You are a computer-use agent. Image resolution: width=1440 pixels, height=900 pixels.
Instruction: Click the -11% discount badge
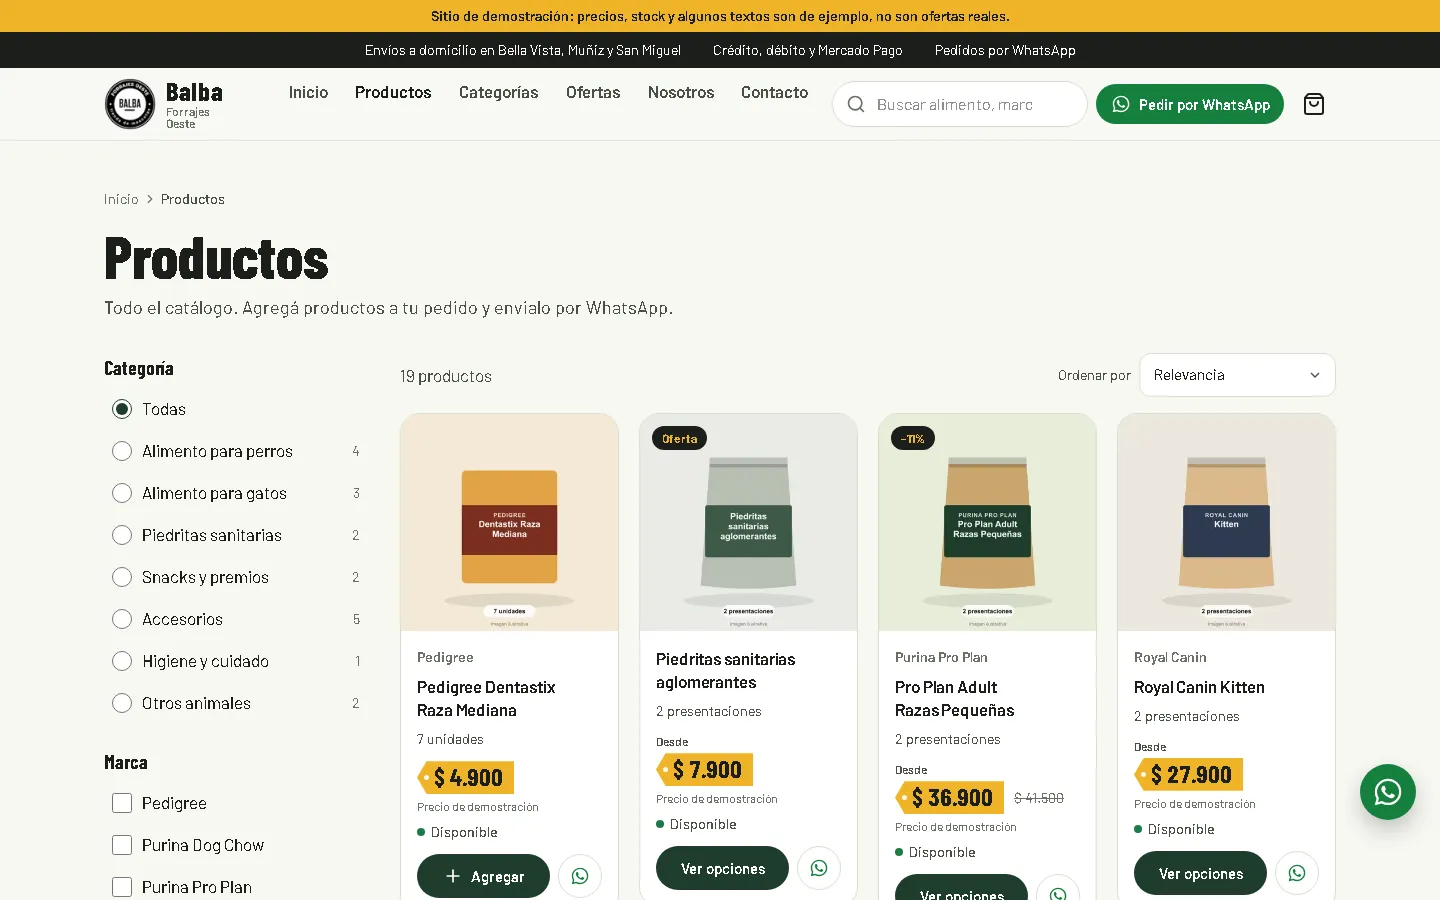[x=912, y=438]
